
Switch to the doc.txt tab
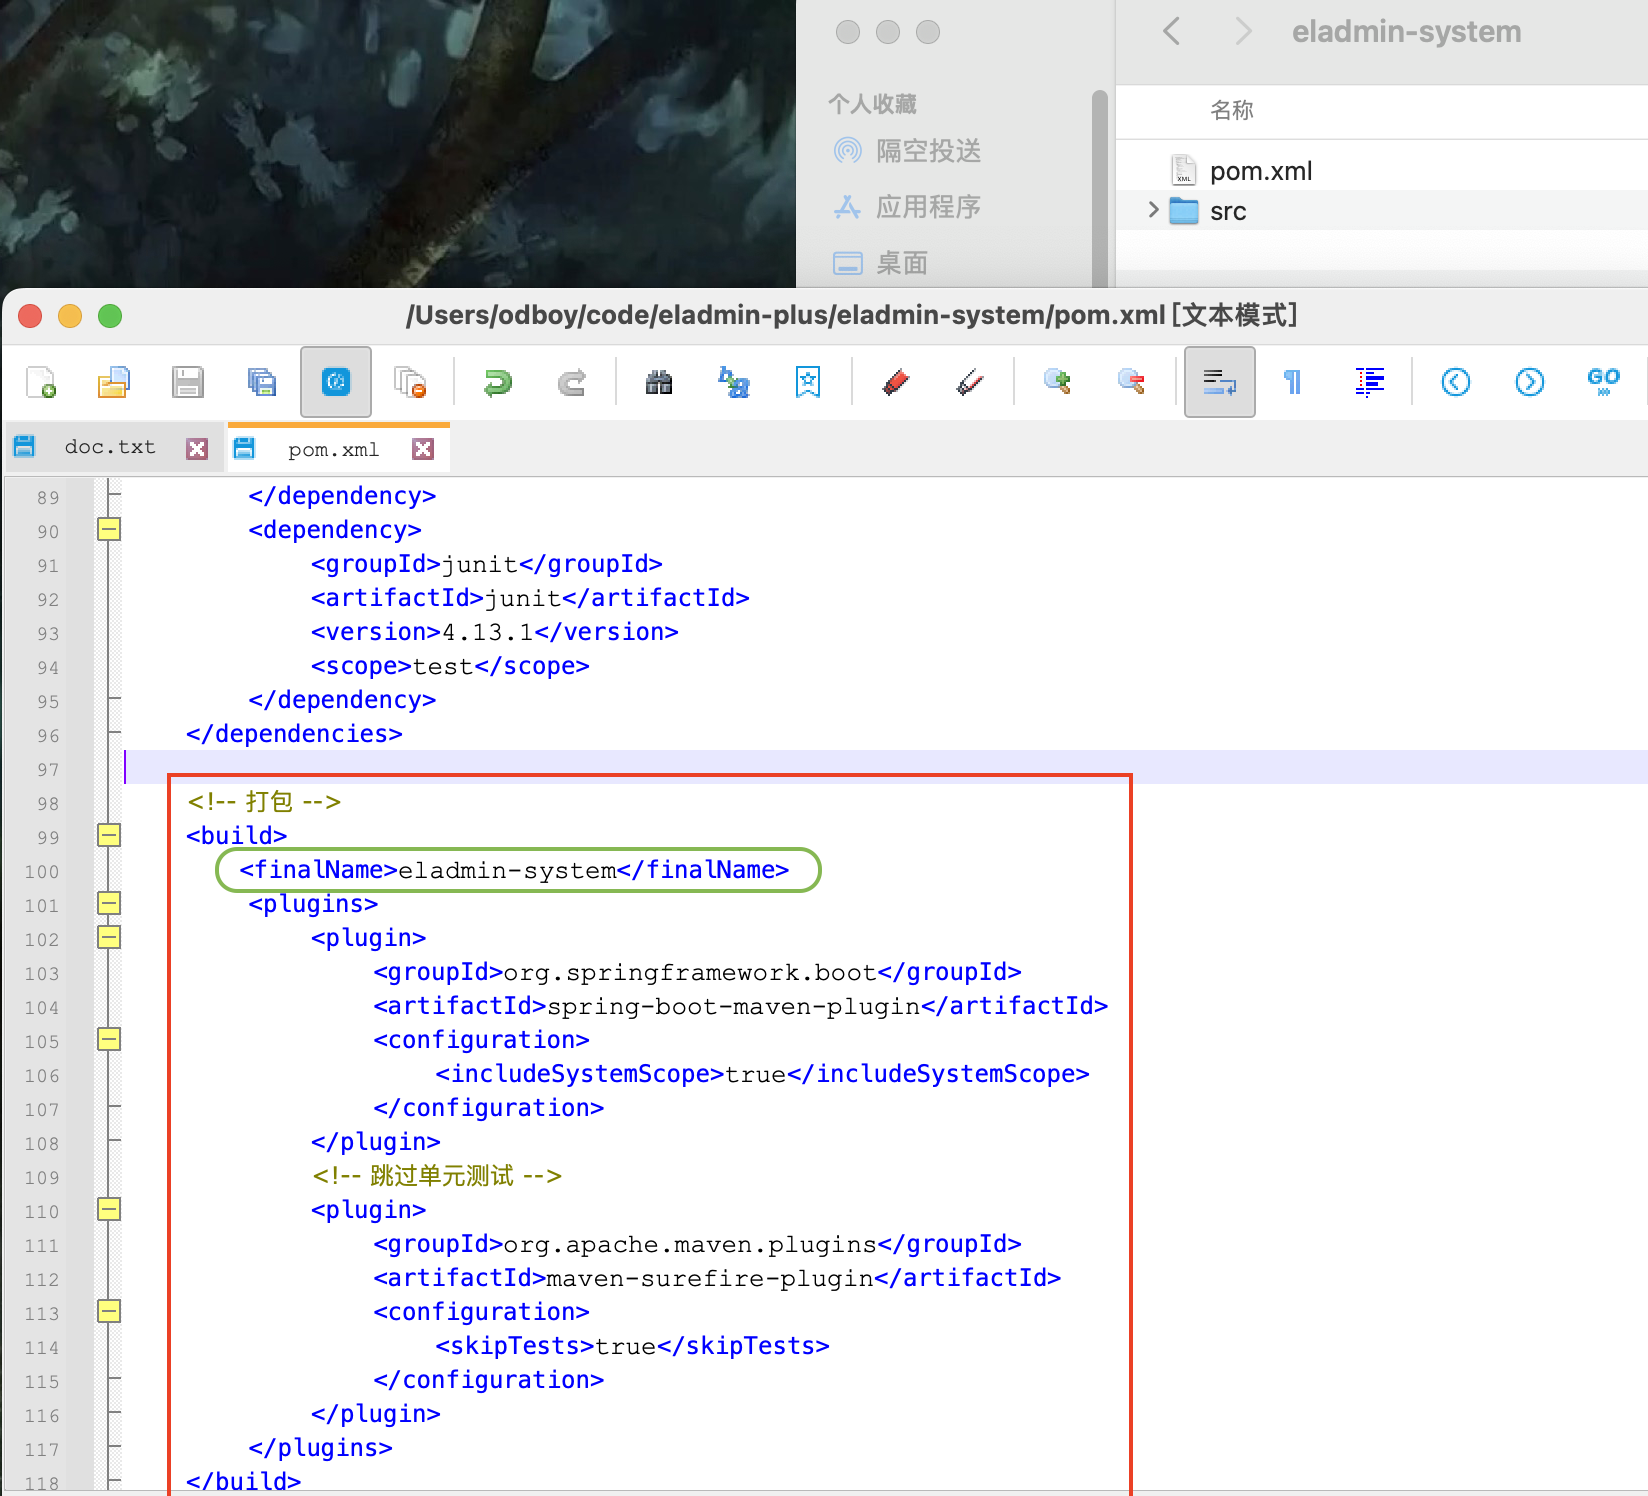click(110, 447)
